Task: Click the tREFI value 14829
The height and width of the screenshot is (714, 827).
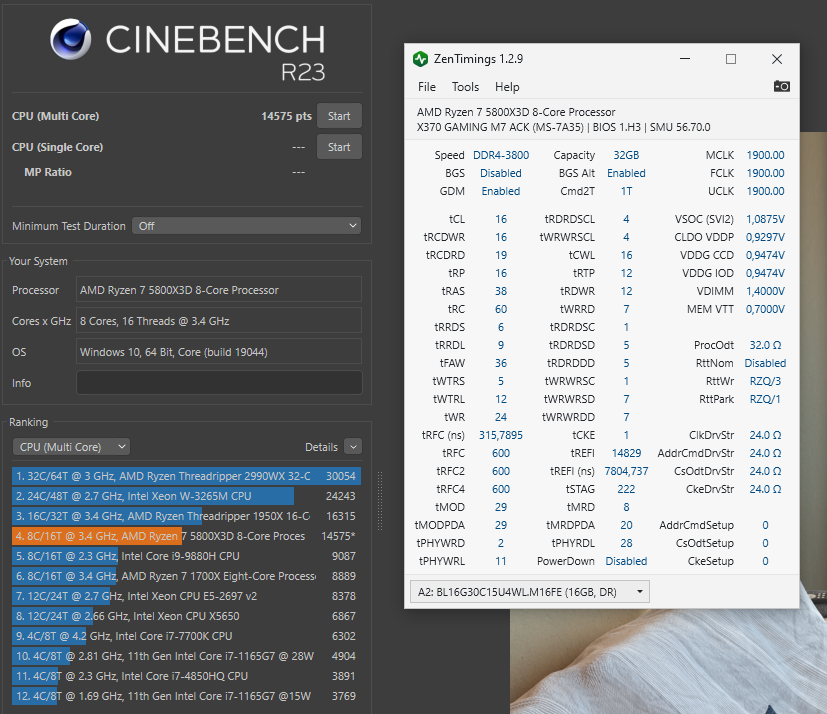Action: click(x=626, y=453)
